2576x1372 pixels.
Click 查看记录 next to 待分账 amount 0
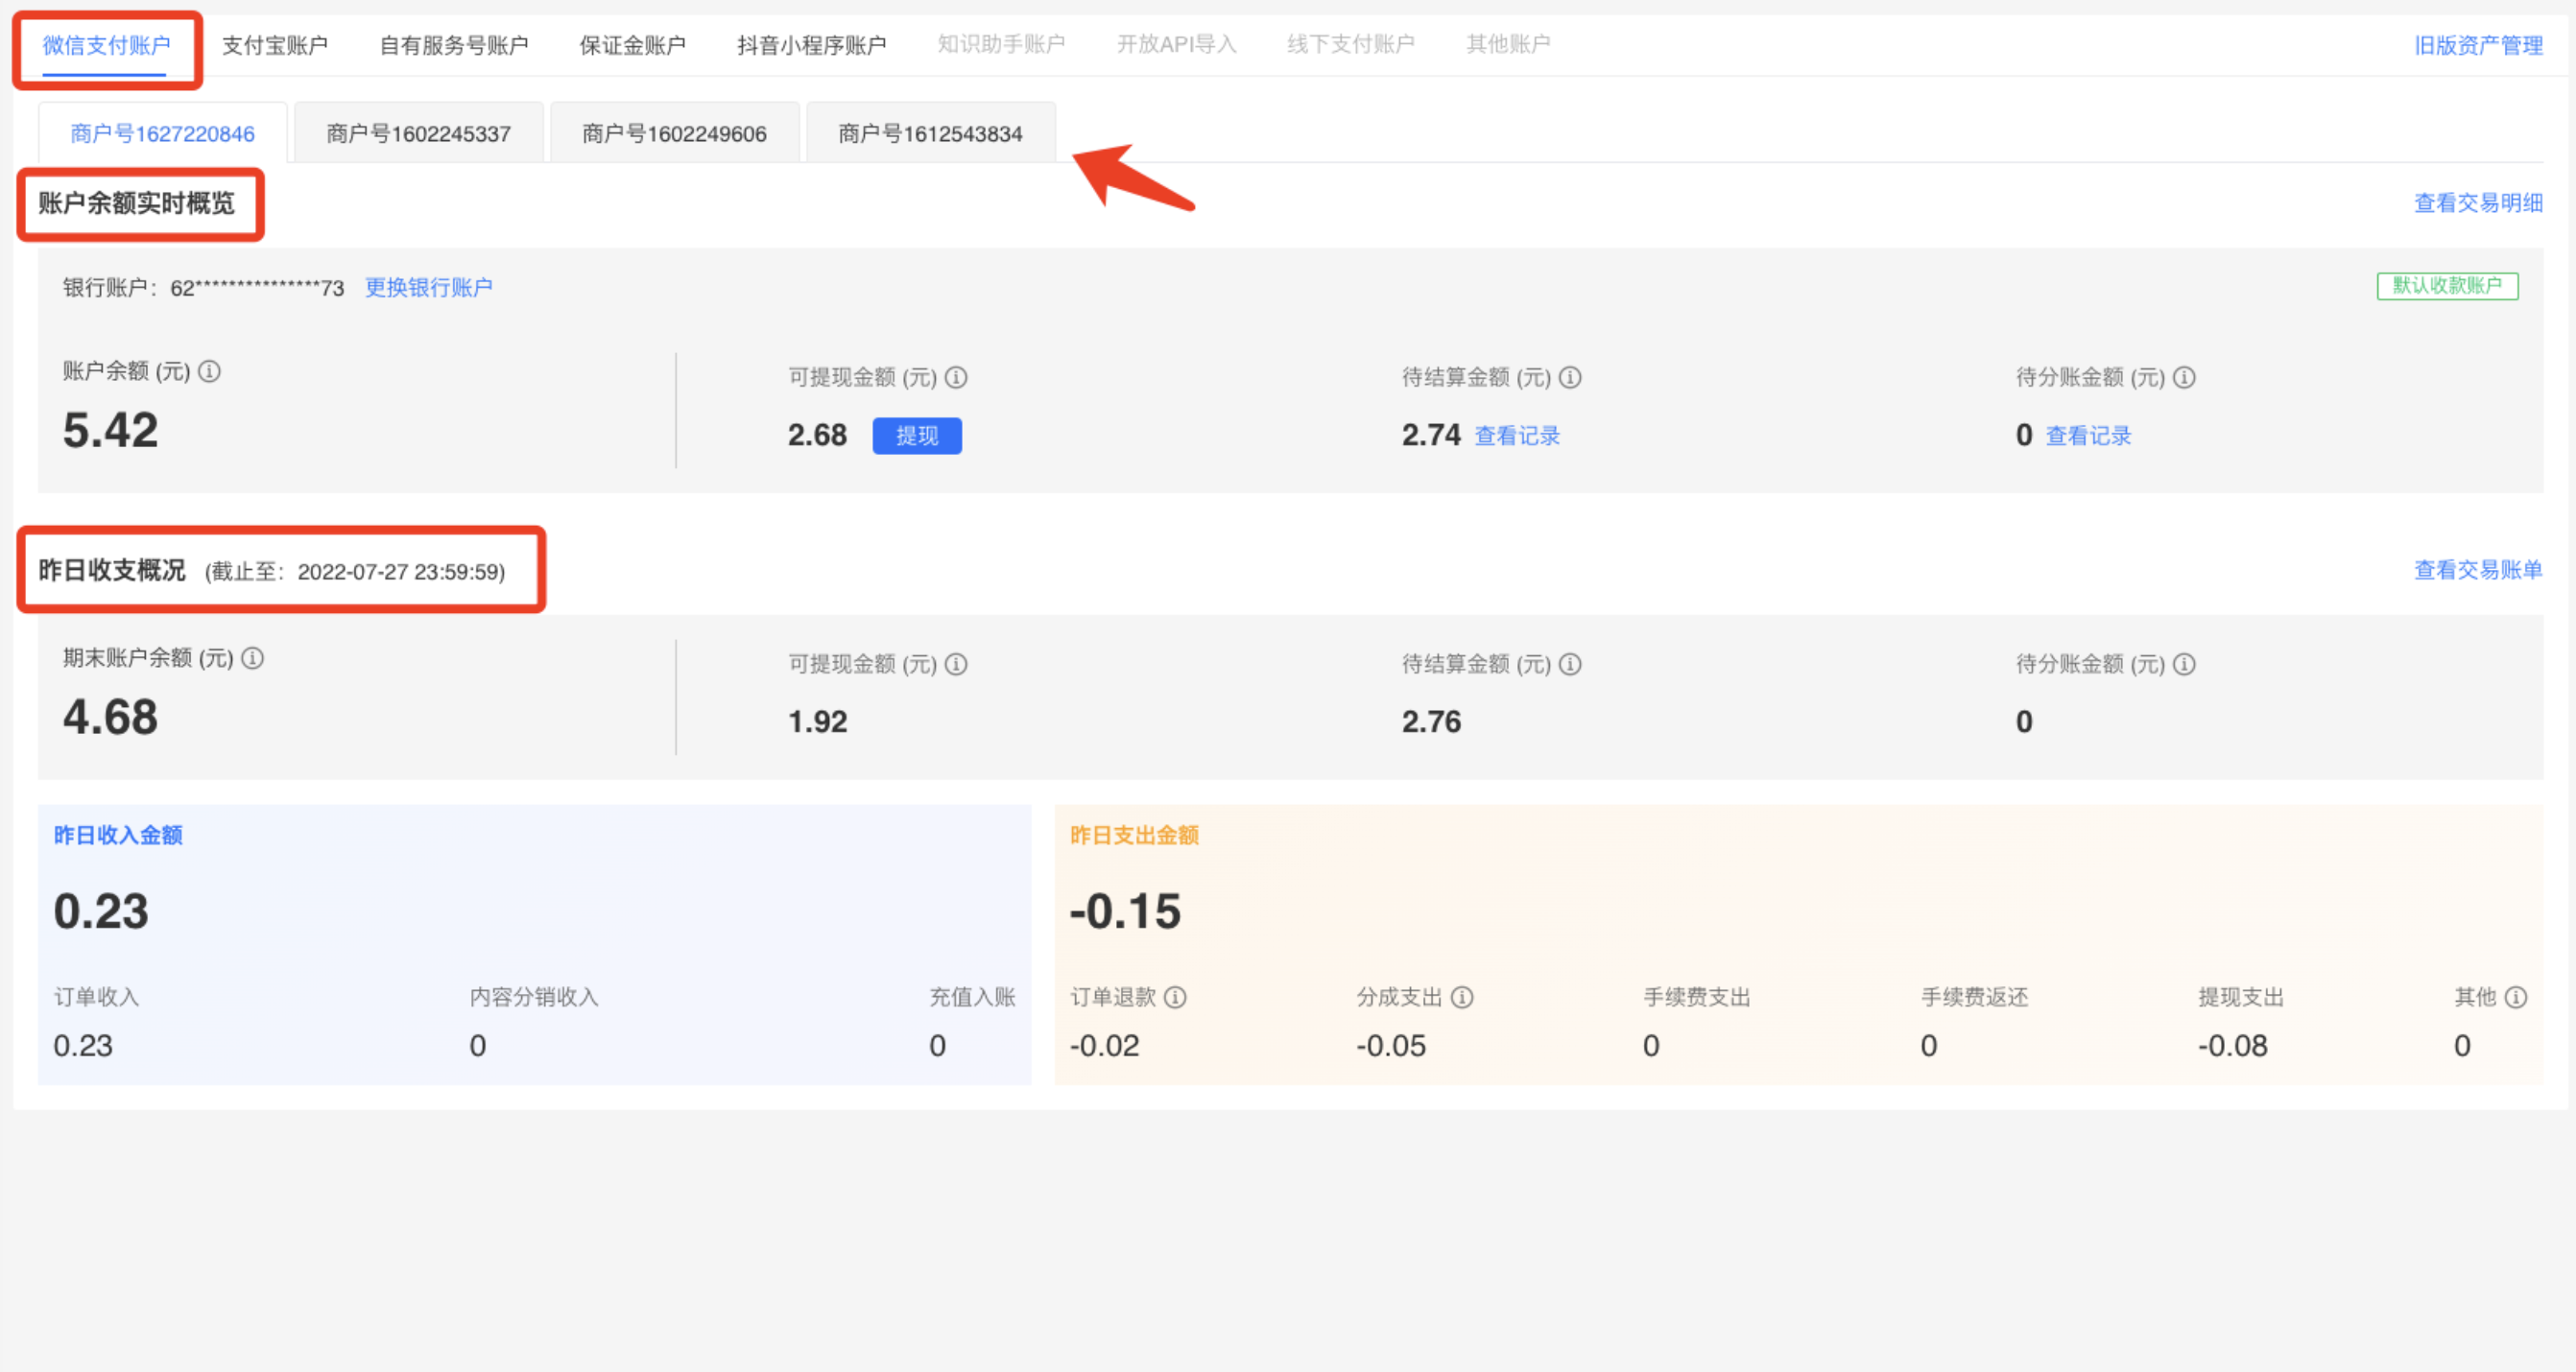tap(2088, 437)
